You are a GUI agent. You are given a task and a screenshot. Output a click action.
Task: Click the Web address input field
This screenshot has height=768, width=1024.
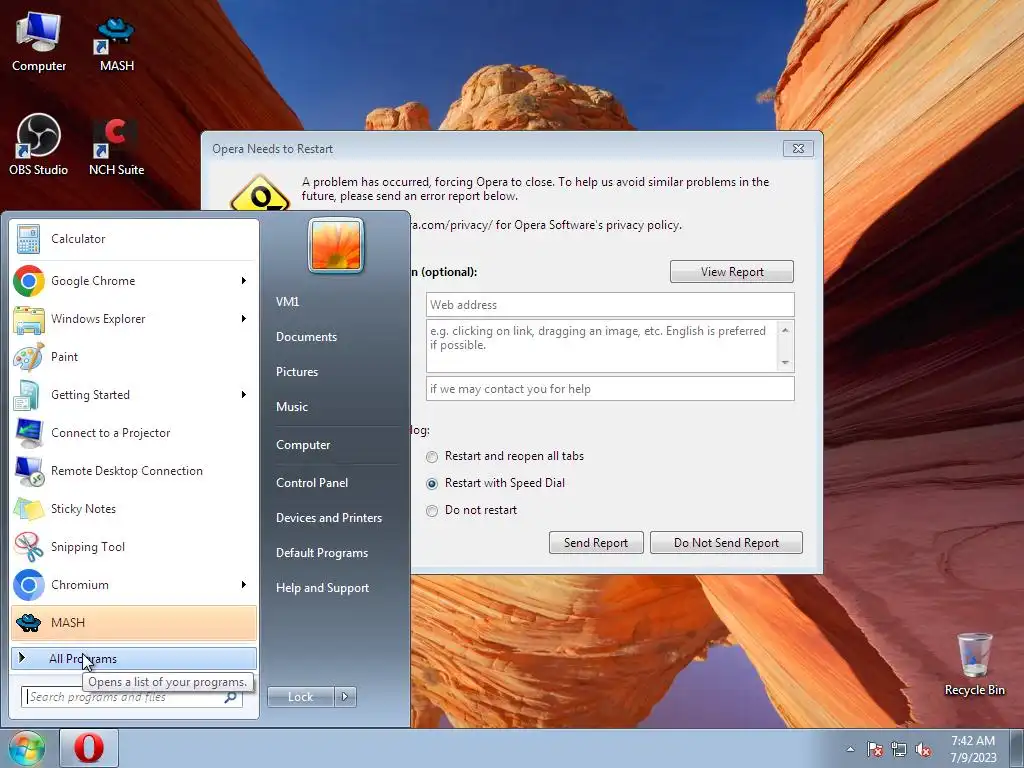click(x=610, y=305)
